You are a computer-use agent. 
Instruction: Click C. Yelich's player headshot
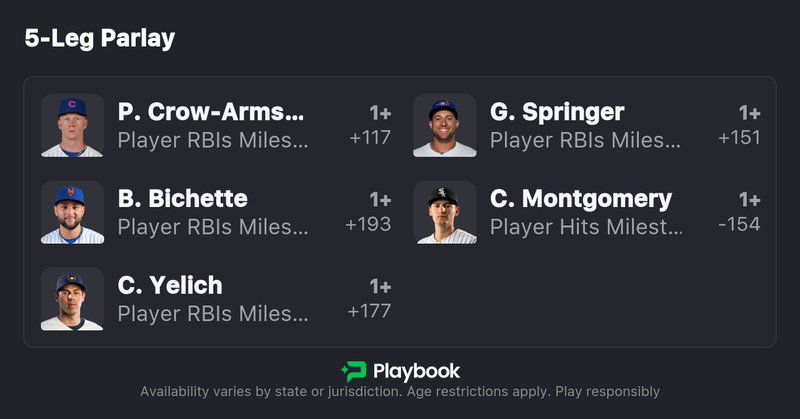[x=72, y=299]
